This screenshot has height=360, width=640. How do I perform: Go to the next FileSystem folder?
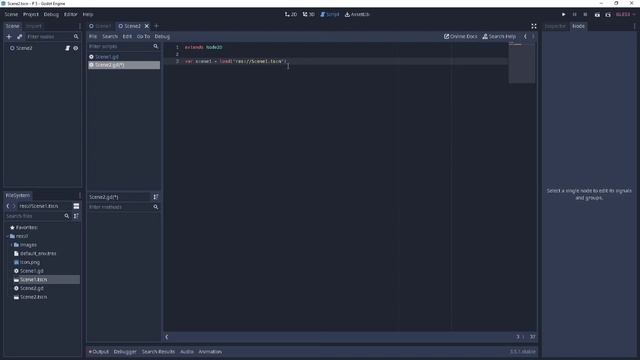pyautogui.click(x=14, y=206)
